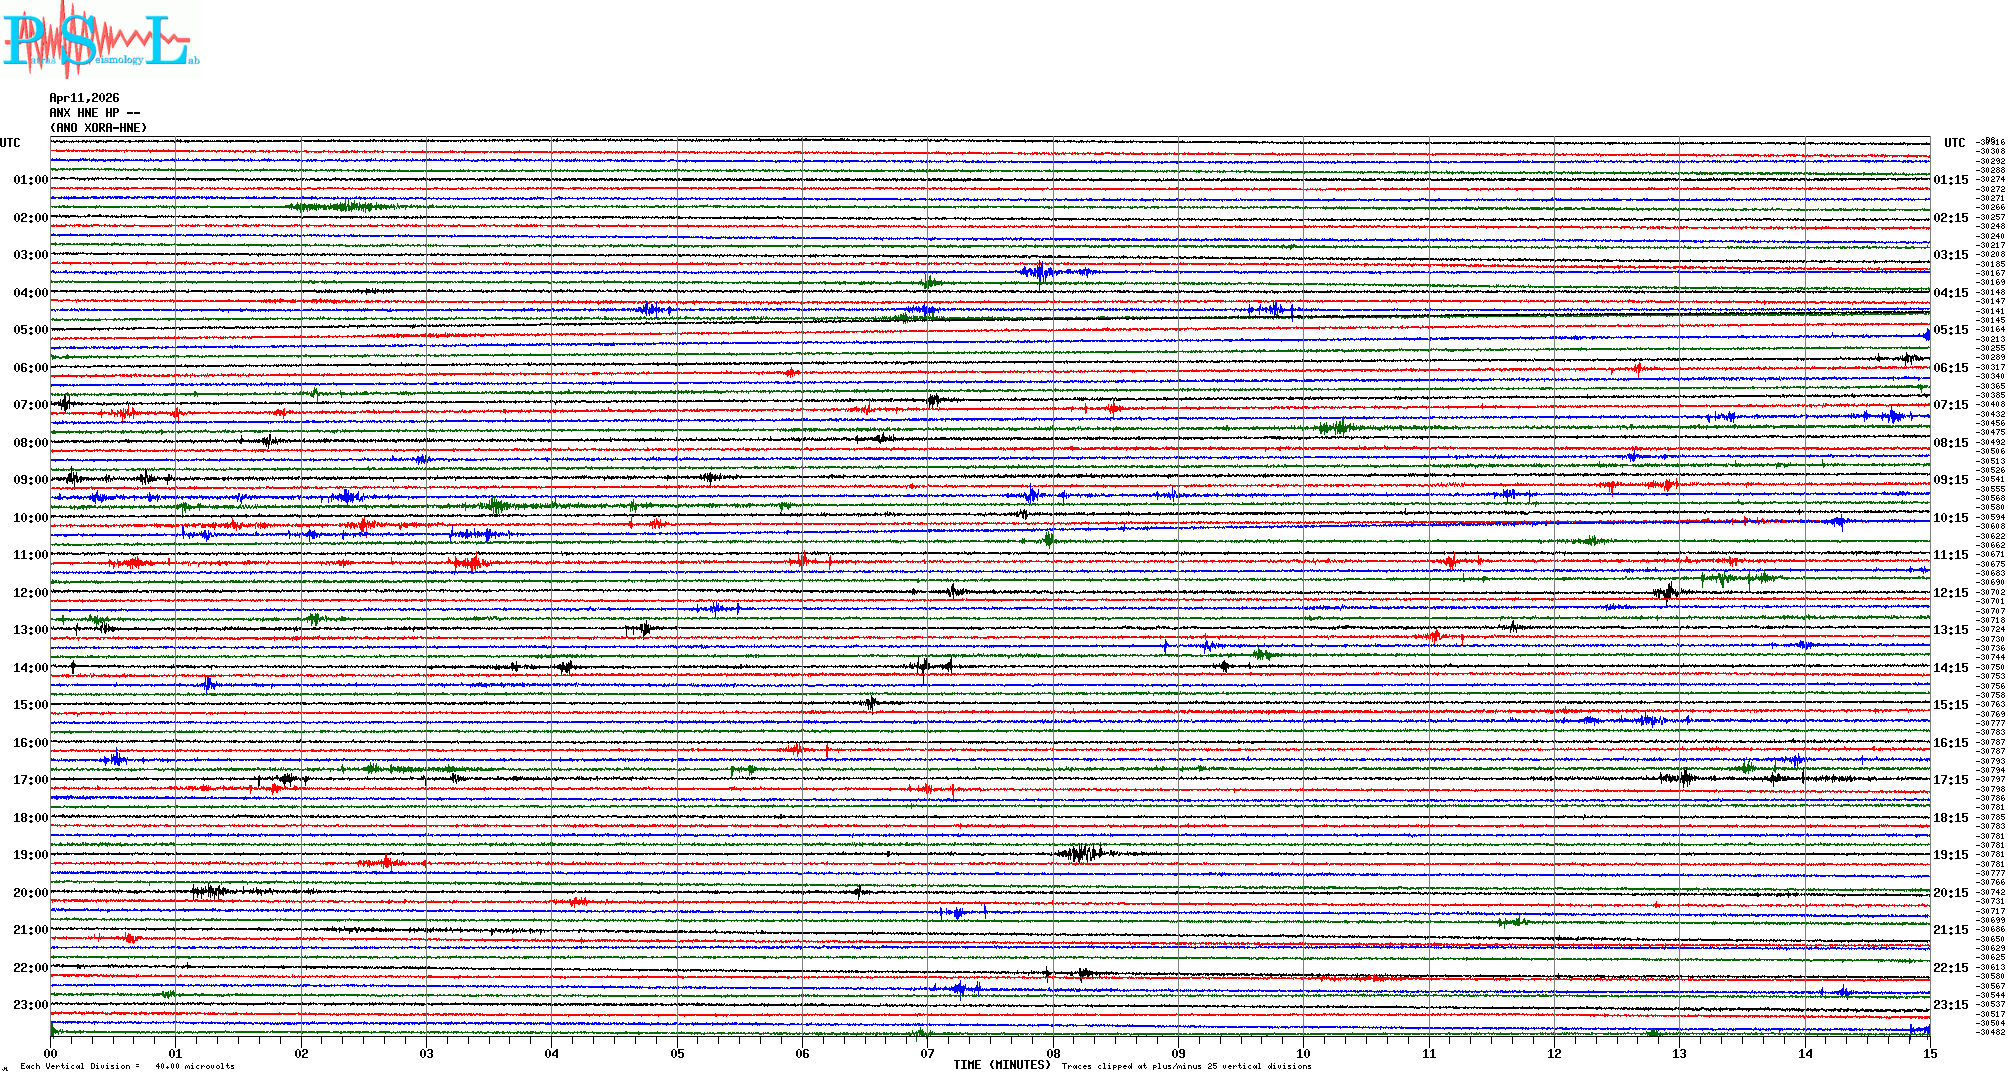This screenshot has height=1080, width=2010.
Task: Click the left UTC axis header
Action: pos(10,143)
